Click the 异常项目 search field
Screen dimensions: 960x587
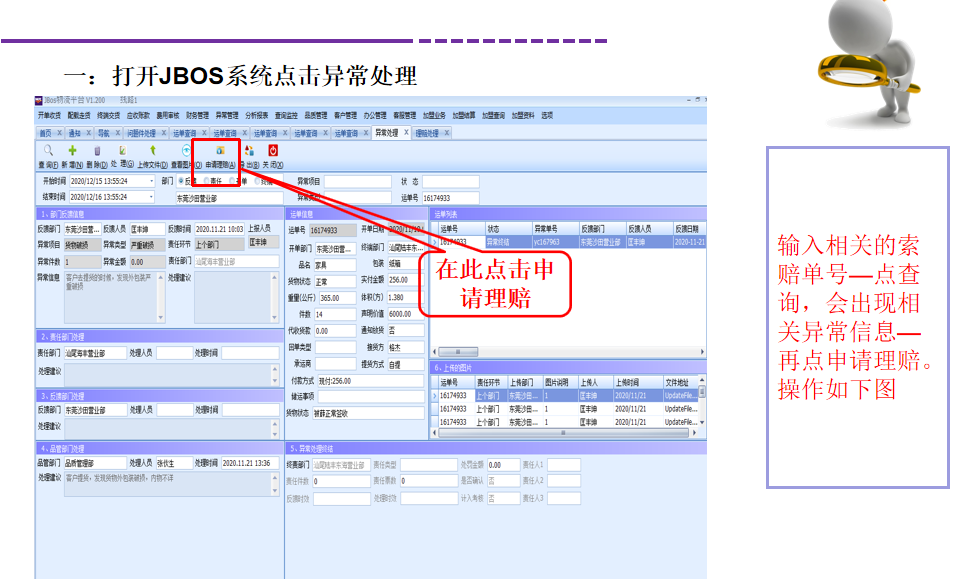(x=358, y=181)
